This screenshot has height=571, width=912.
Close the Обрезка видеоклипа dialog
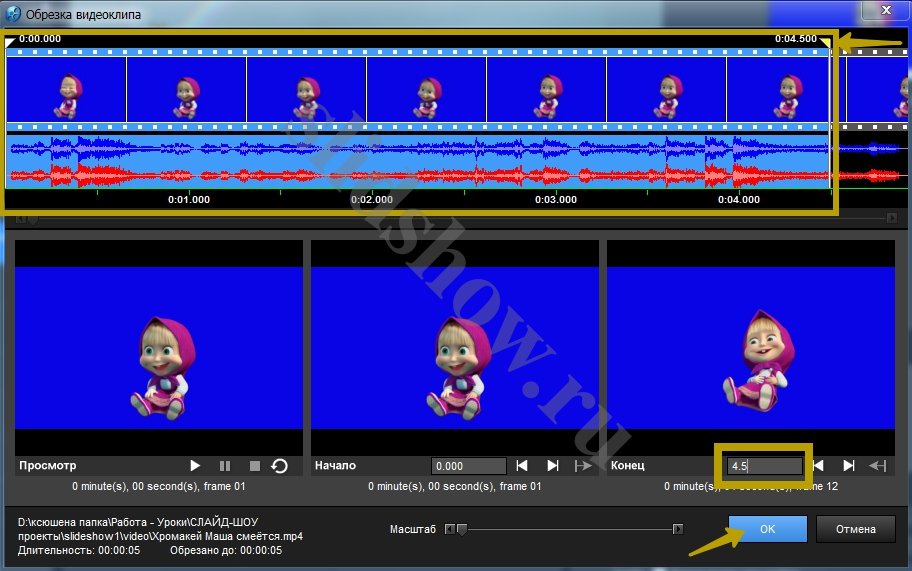point(886,10)
